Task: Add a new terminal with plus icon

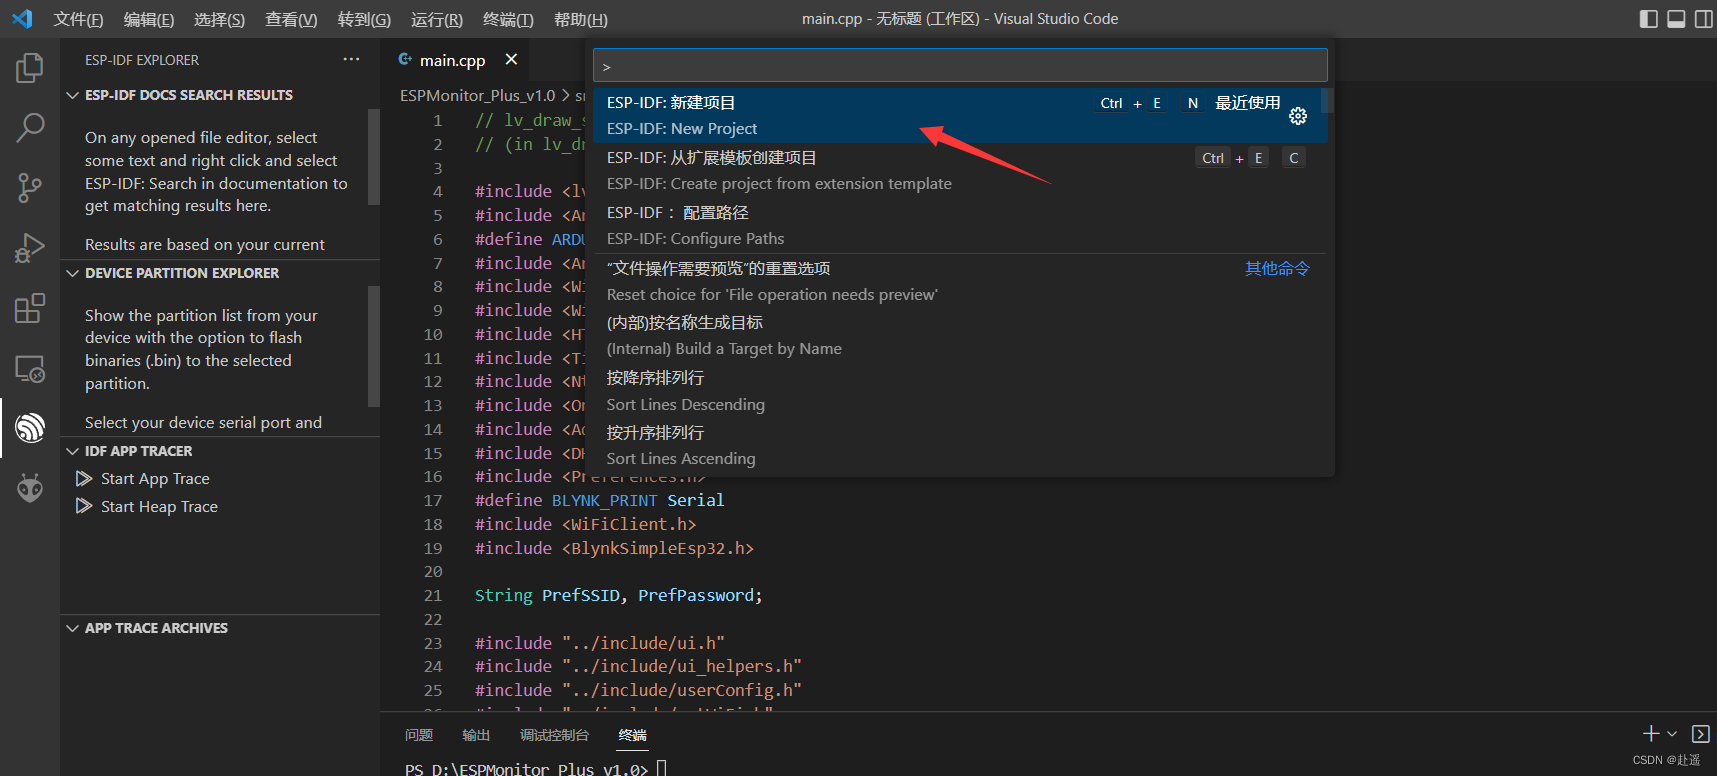Action: point(1651,734)
